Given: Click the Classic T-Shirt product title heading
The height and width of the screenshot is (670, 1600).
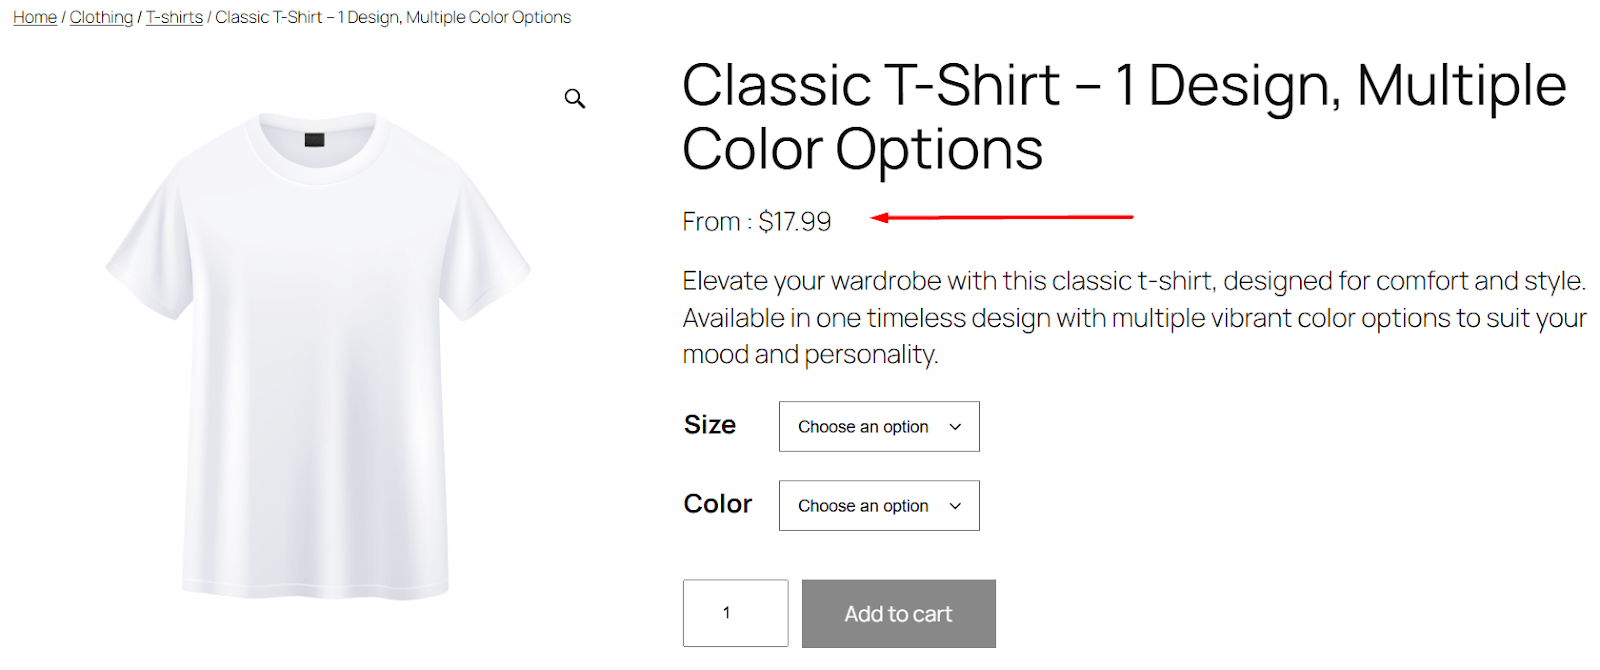Looking at the screenshot, I should pyautogui.click(x=1124, y=117).
